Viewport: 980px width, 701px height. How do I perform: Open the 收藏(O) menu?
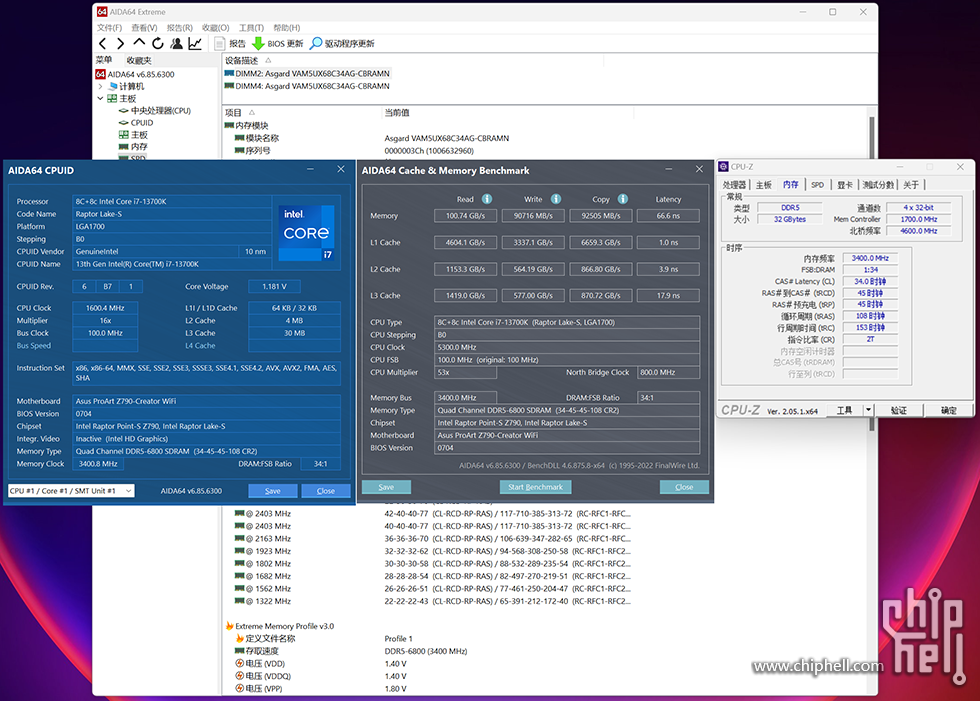click(216, 27)
